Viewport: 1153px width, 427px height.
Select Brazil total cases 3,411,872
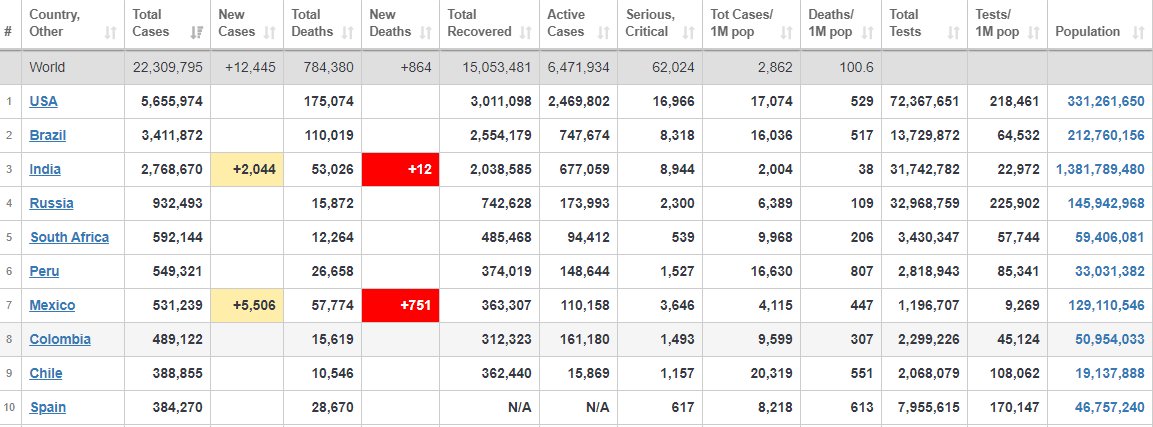(171, 135)
